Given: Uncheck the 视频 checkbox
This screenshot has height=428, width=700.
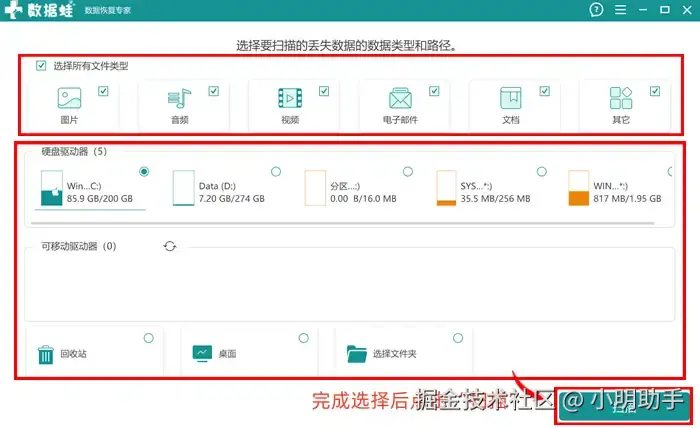Looking at the screenshot, I should (x=324, y=91).
